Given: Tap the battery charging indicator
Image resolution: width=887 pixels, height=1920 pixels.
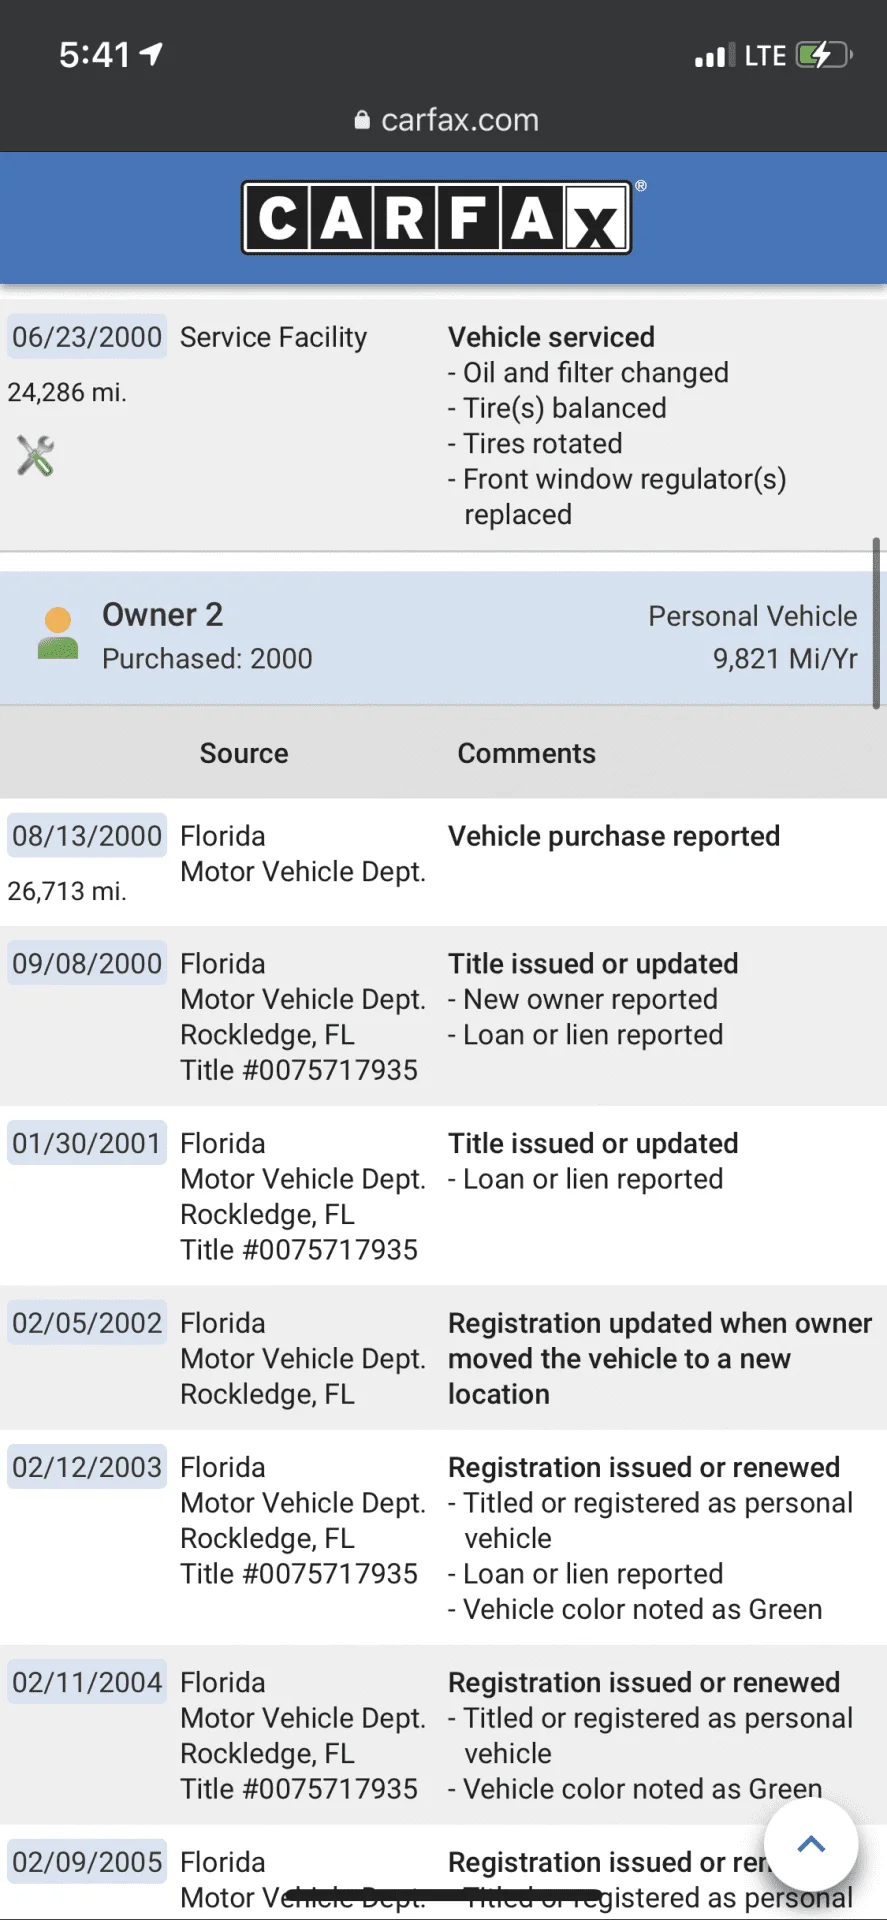Looking at the screenshot, I should tap(824, 55).
